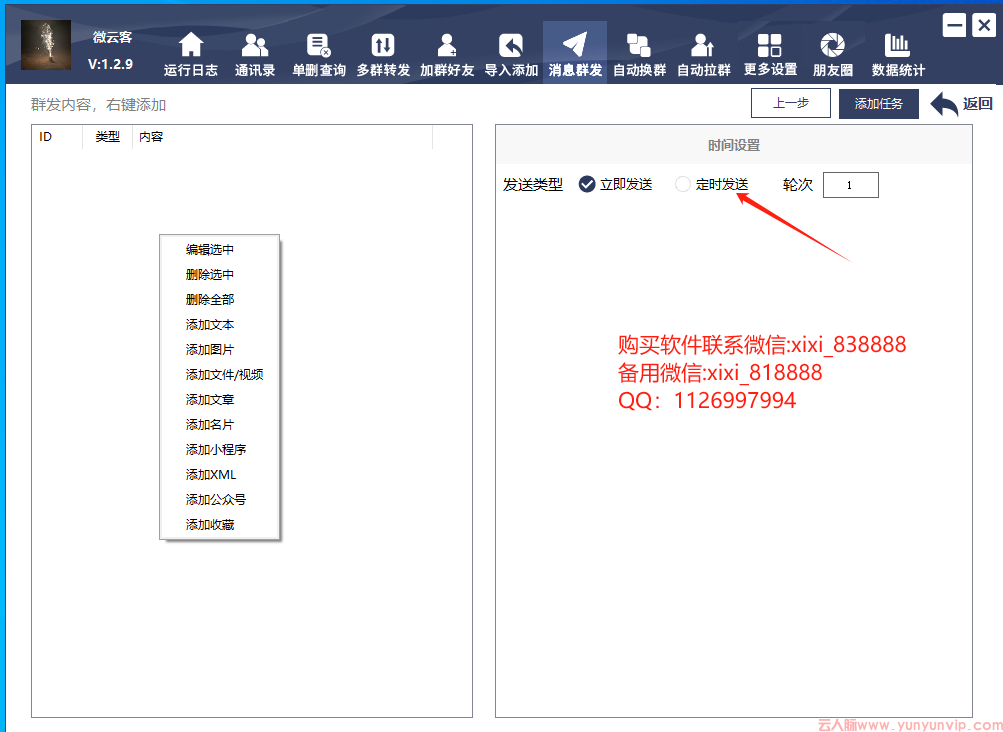Image resolution: width=1003 pixels, height=732 pixels.
Task: Open 自动拉群 icon
Action: (702, 45)
